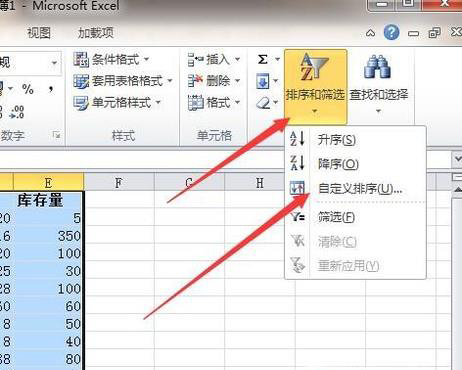Click the percent style icon

click(28, 89)
